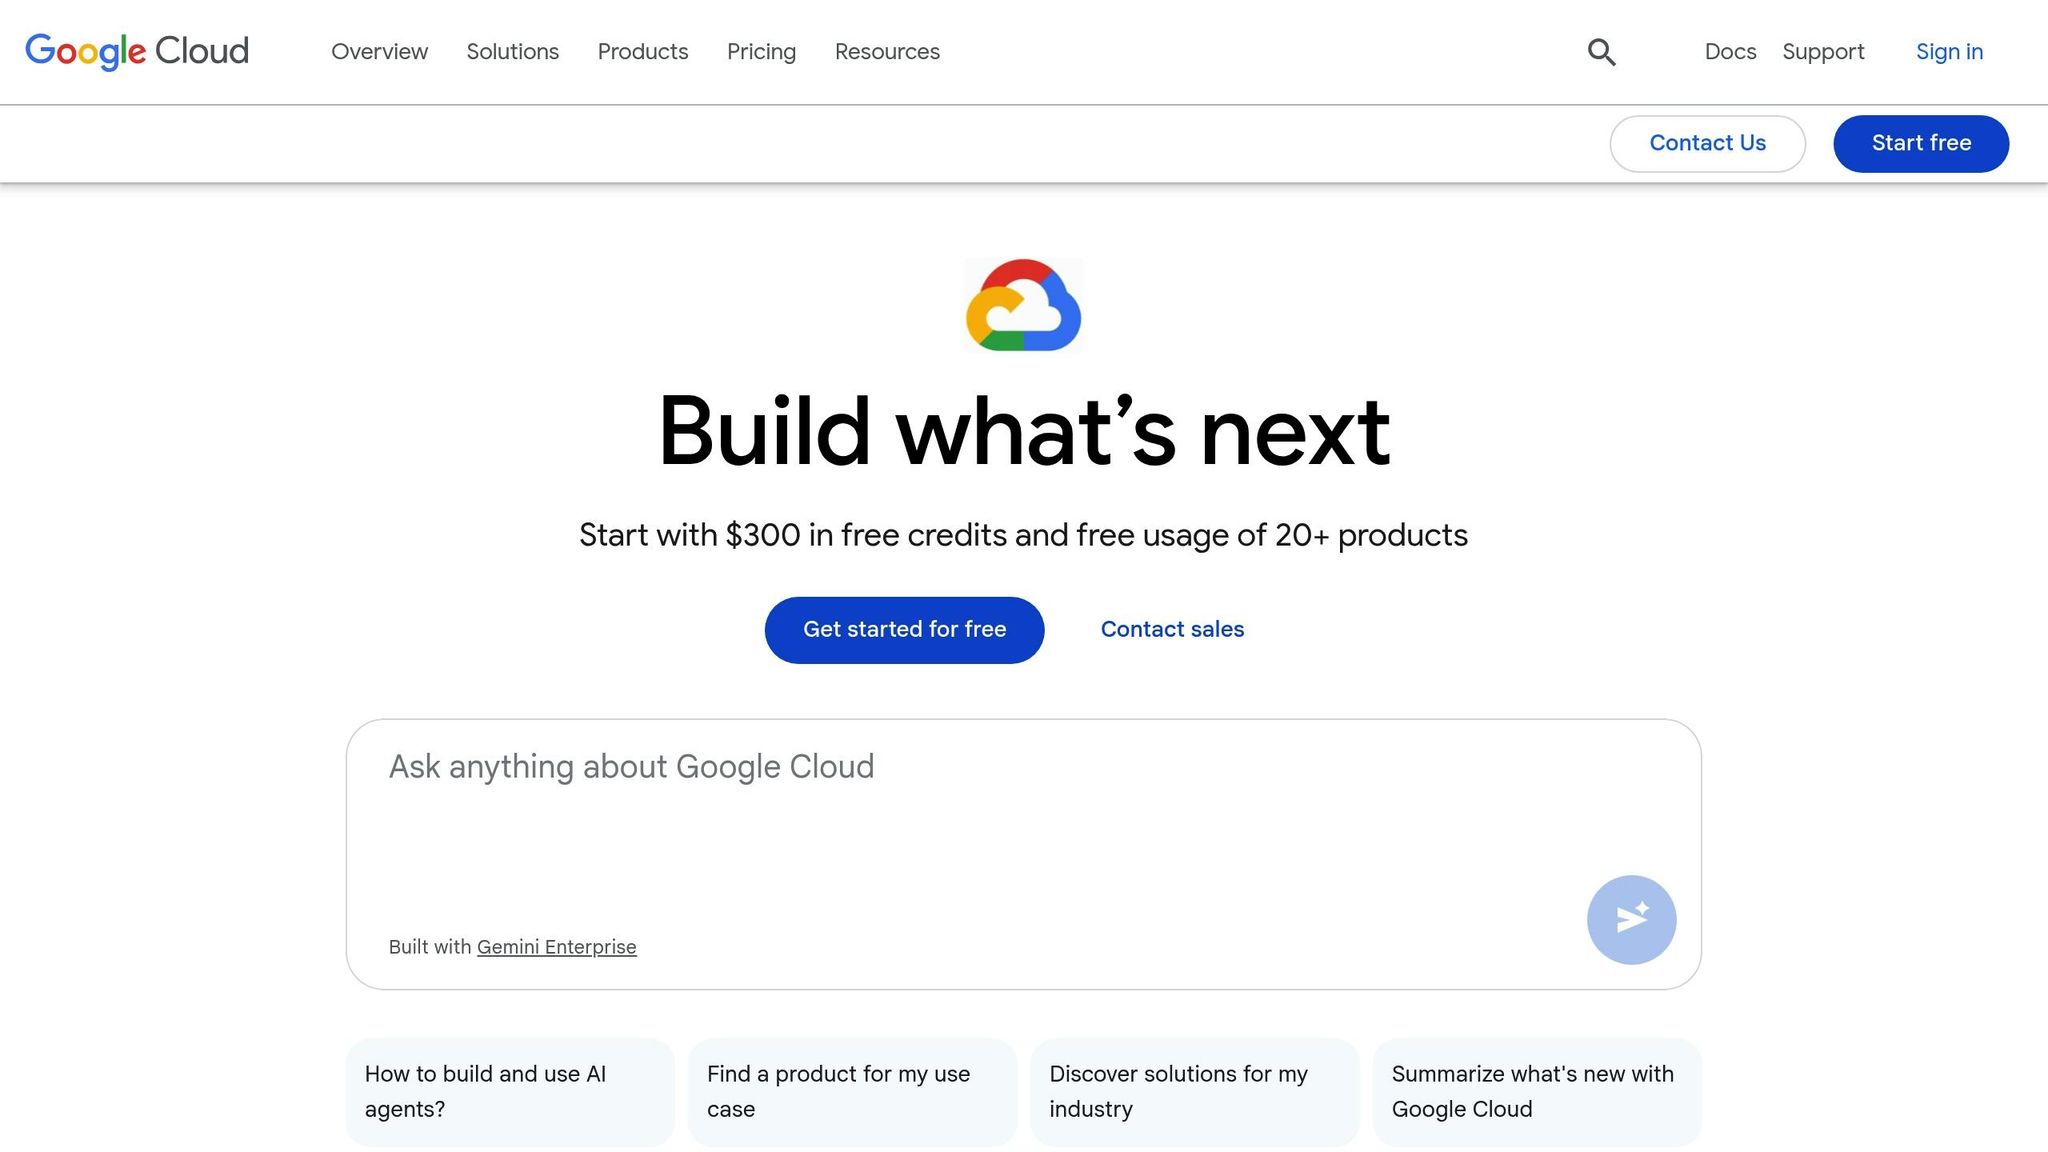This screenshot has width=2048, height=1152.
Task: Select the Overview tab
Action: (x=379, y=52)
